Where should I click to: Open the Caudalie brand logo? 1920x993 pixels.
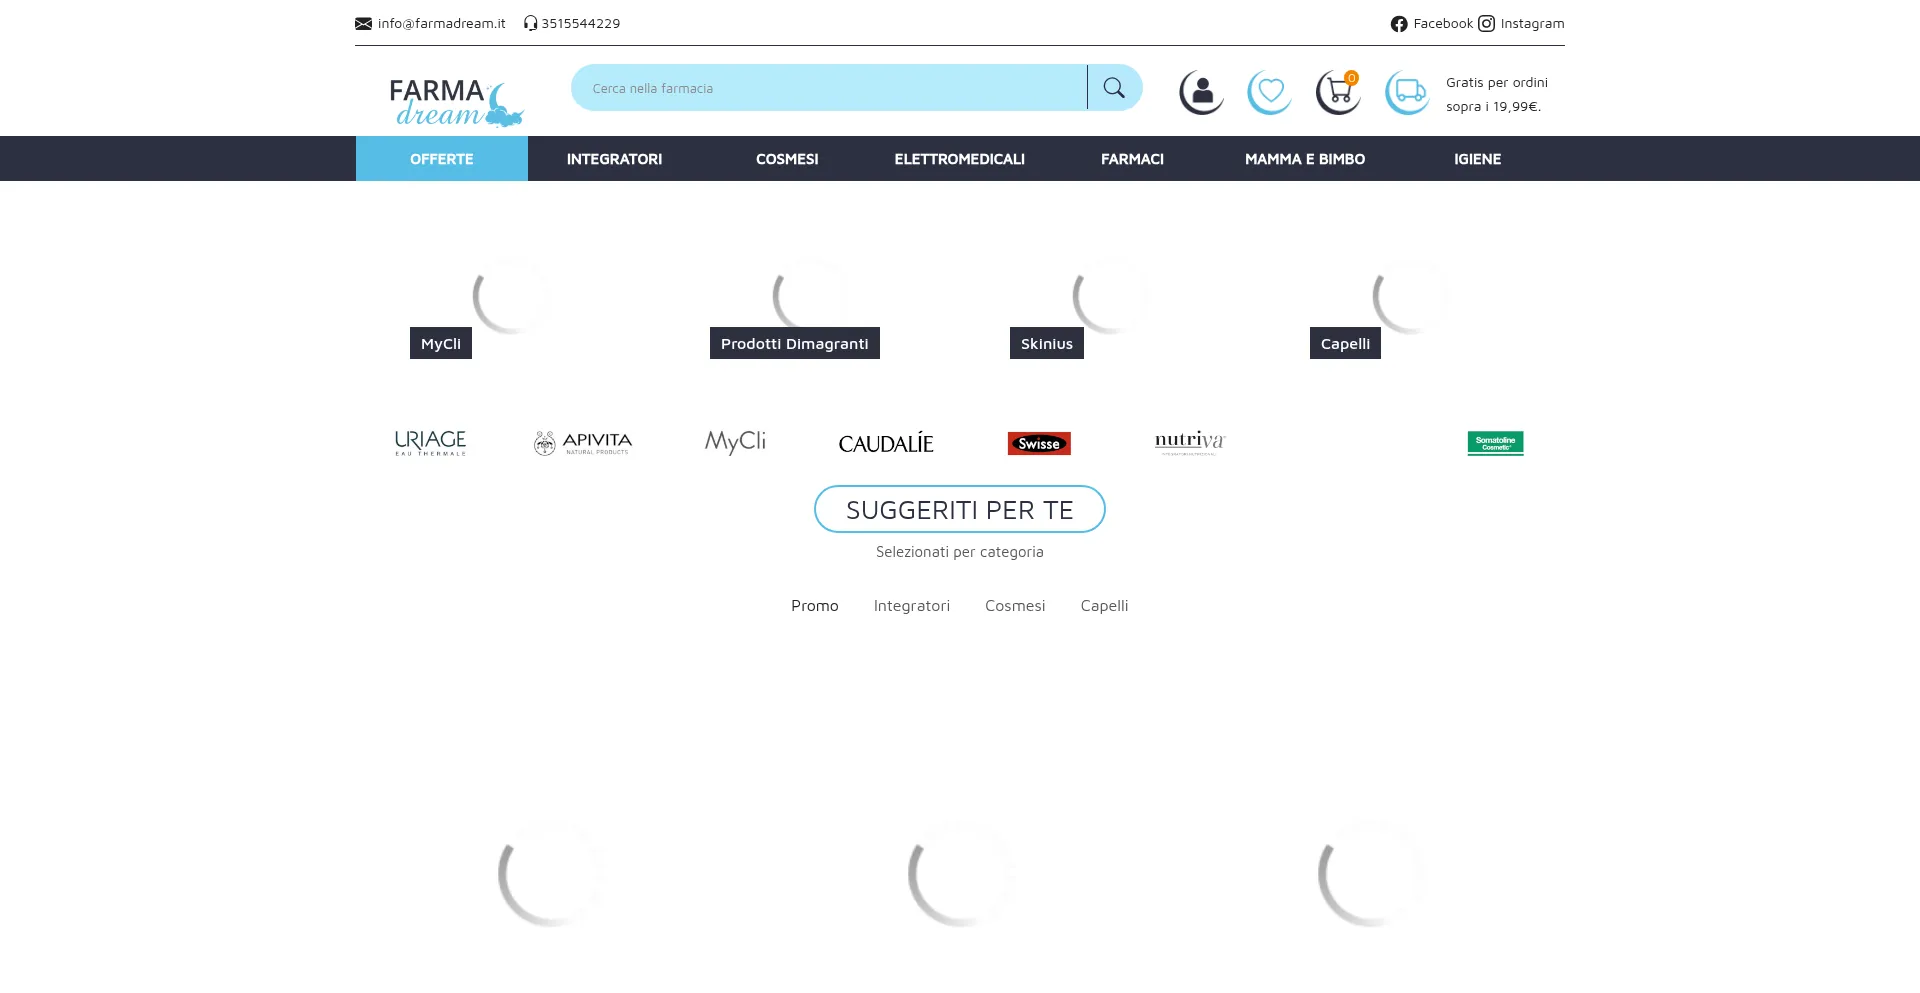[x=885, y=443]
